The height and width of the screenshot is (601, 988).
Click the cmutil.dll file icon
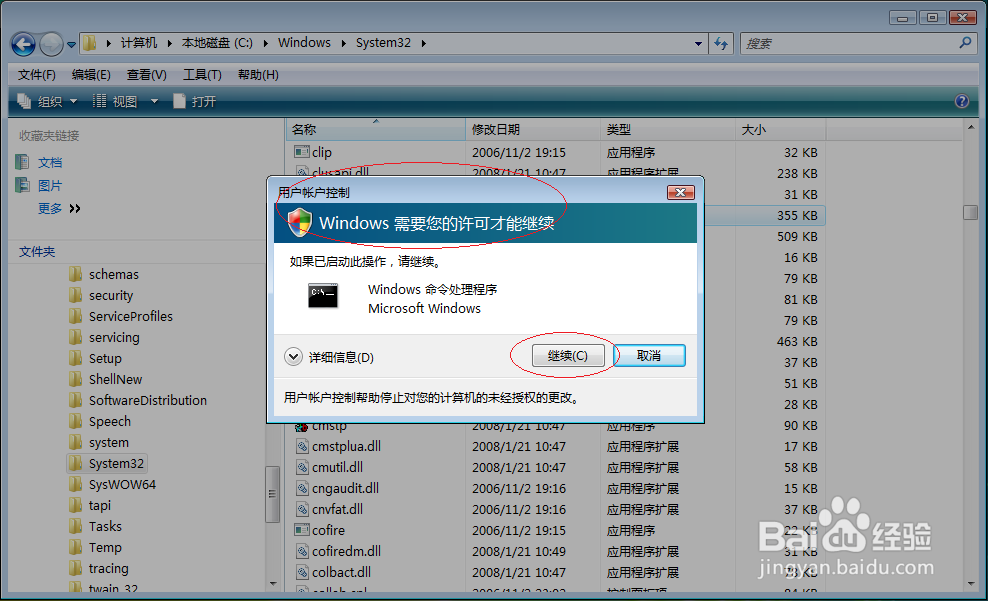302,467
